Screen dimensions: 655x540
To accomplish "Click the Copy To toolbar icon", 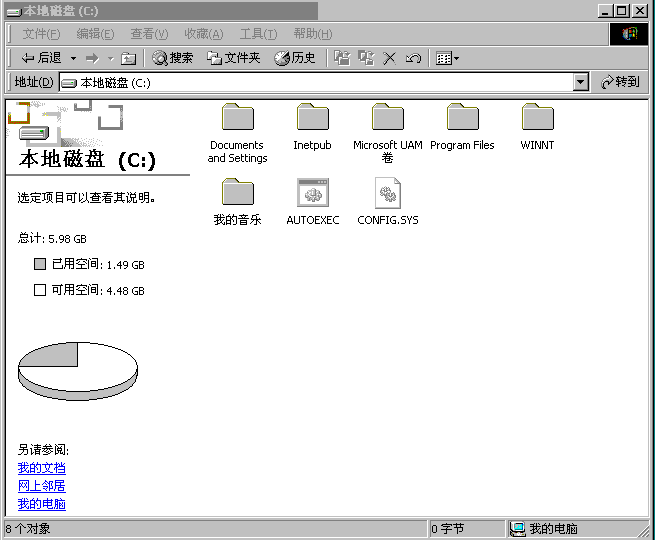I will 366,58.
